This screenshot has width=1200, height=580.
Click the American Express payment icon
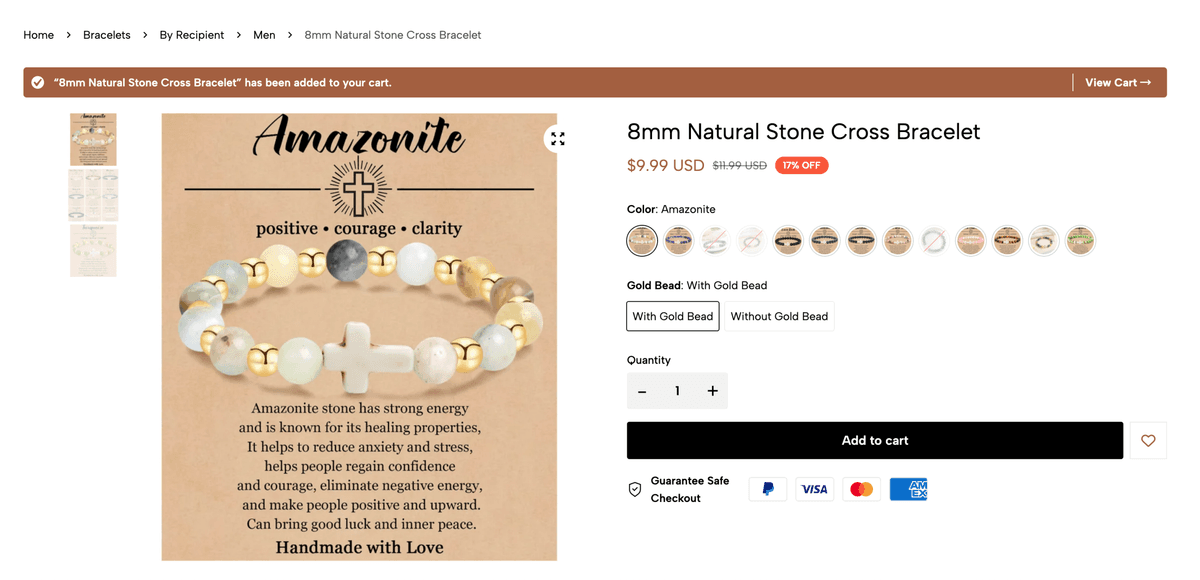coord(908,489)
